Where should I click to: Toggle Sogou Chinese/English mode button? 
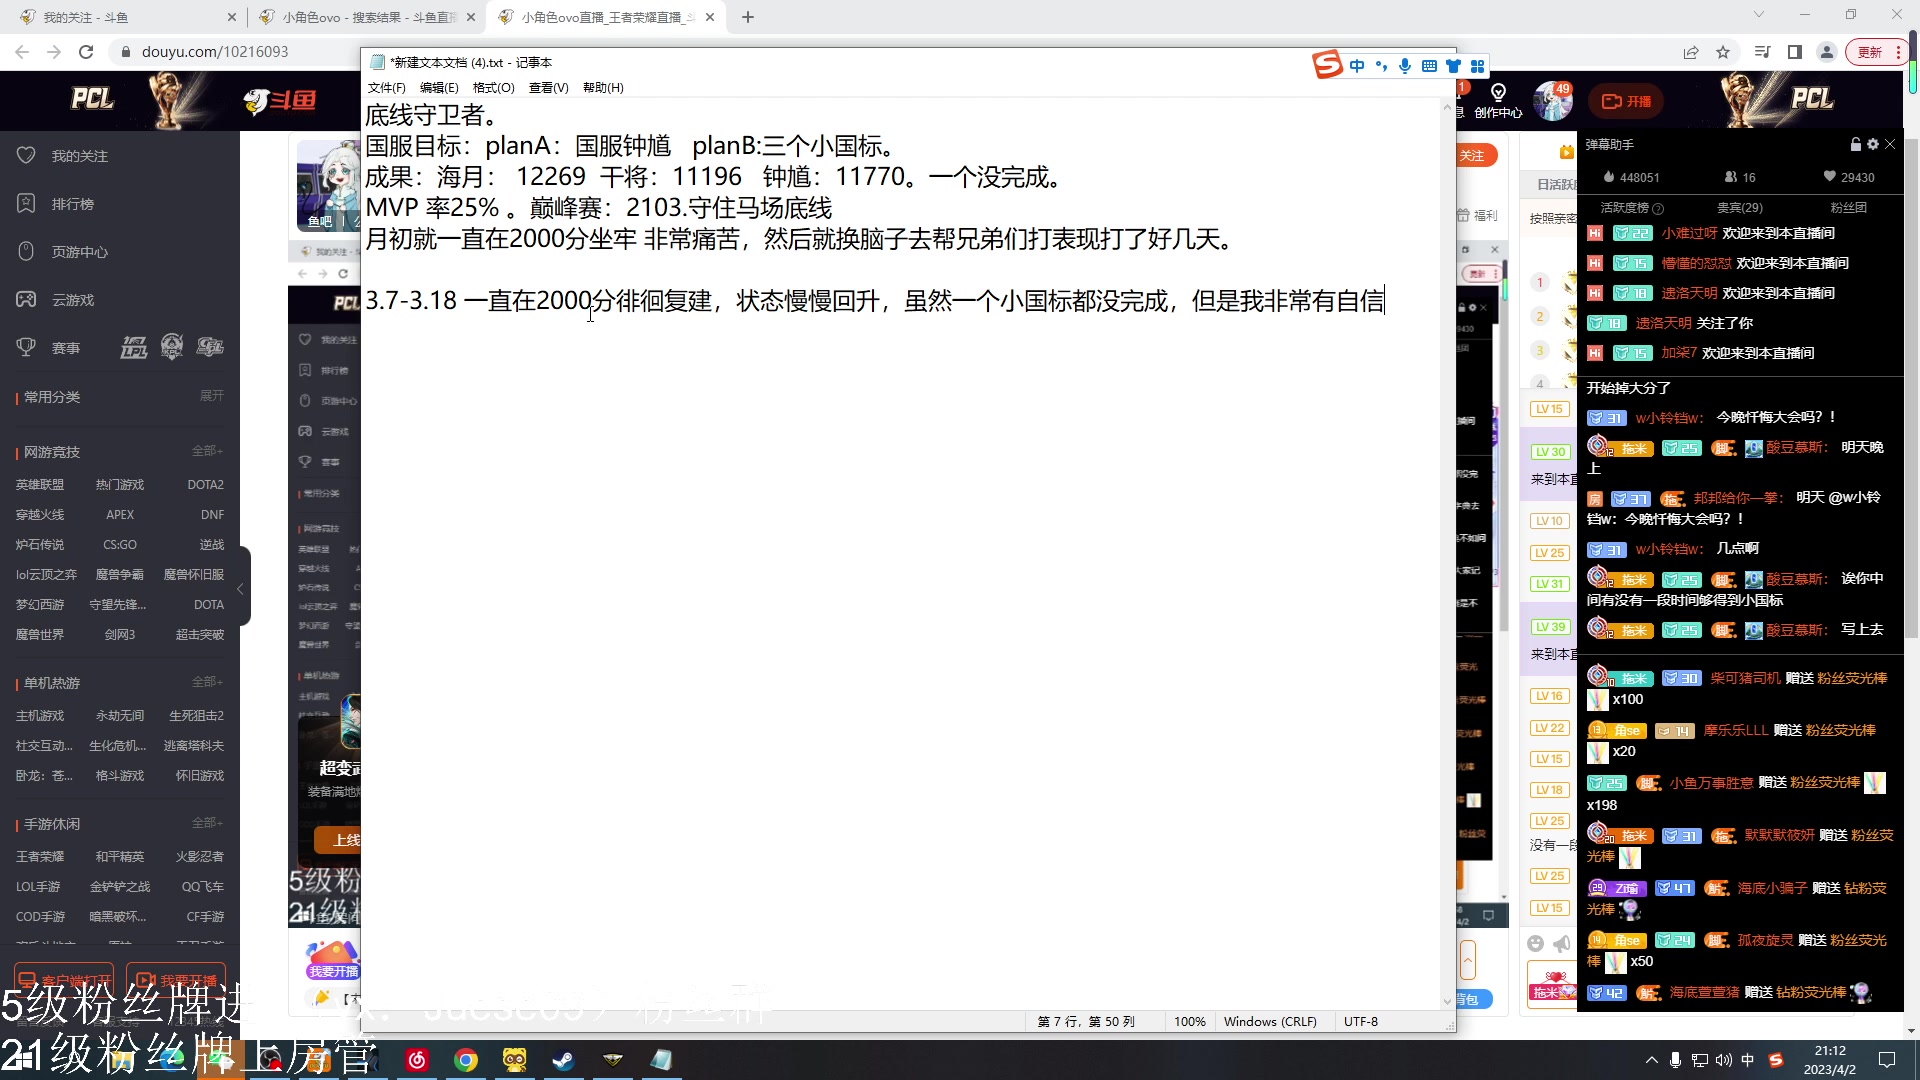(x=1357, y=66)
